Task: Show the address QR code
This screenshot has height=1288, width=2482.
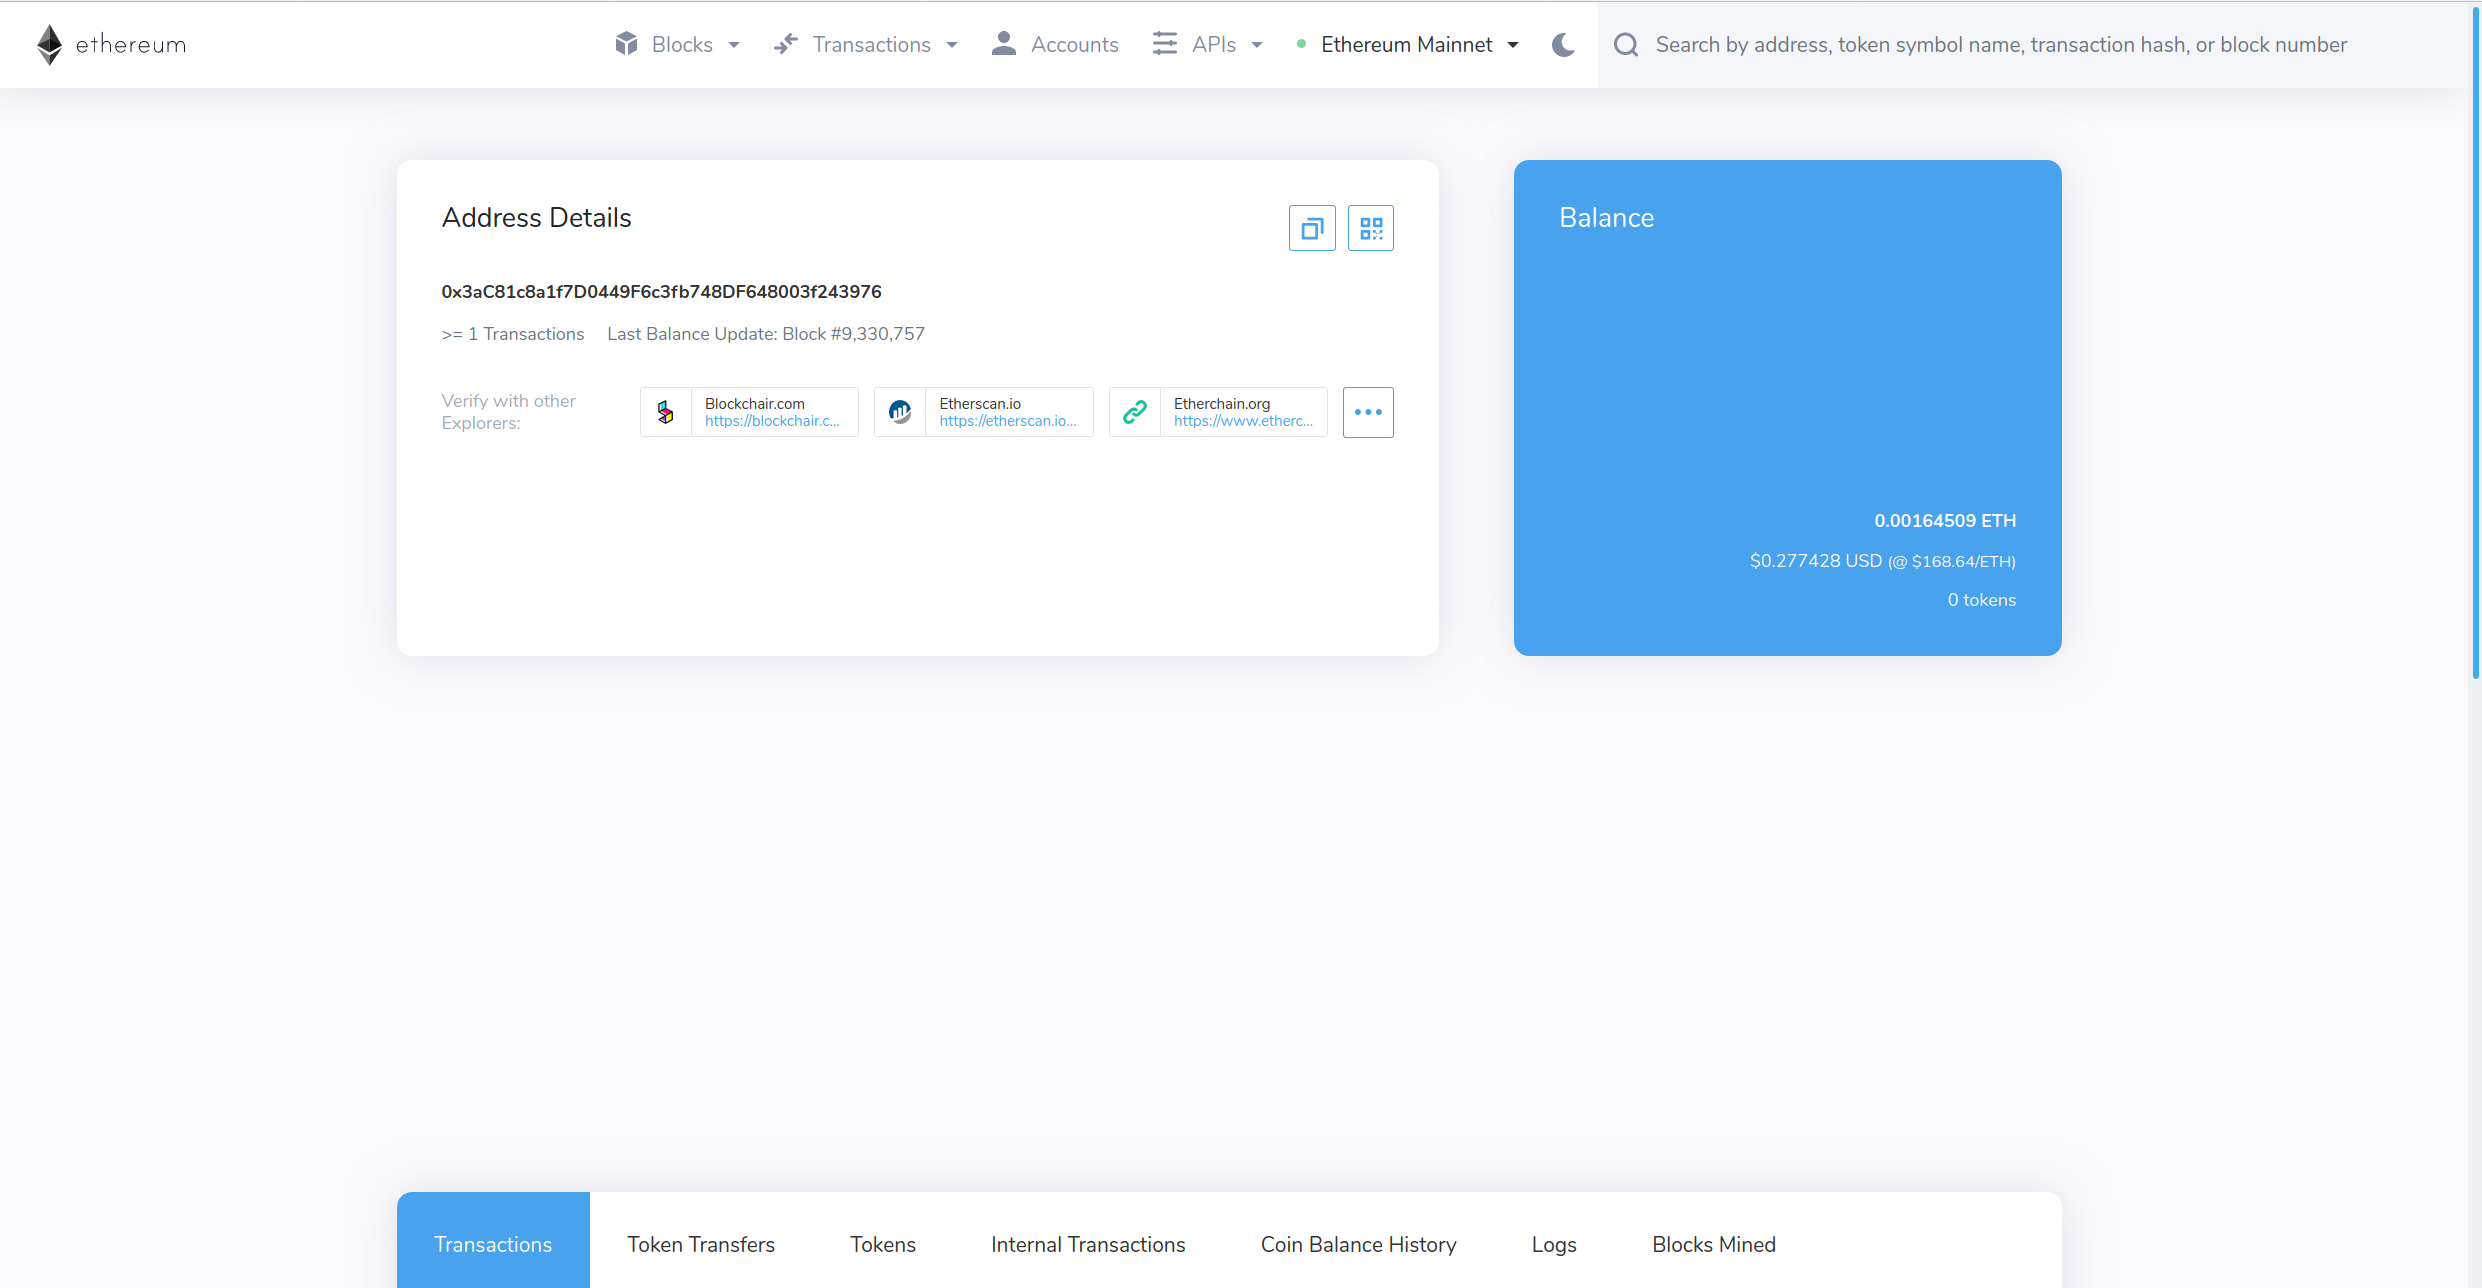Action: (1370, 227)
